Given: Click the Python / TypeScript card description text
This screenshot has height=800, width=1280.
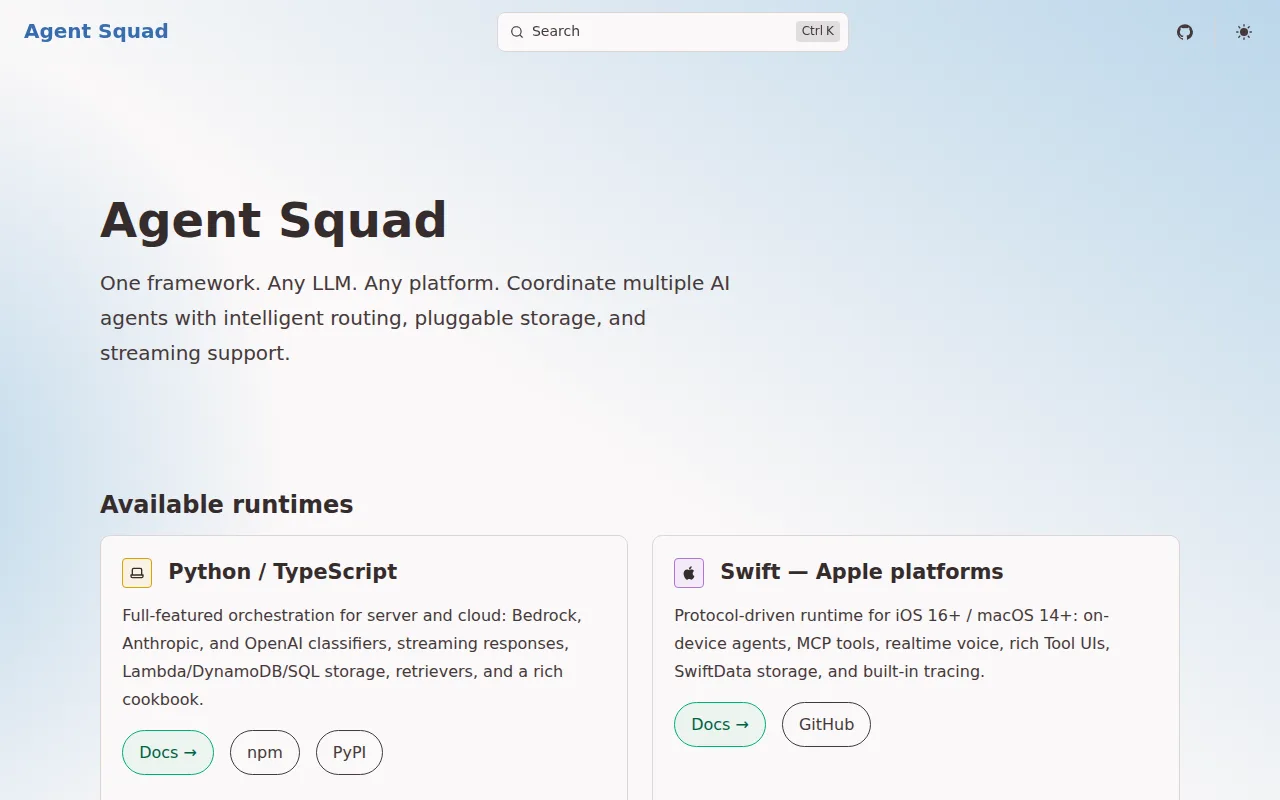Looking at the screenshot, I should pos(352,657).
